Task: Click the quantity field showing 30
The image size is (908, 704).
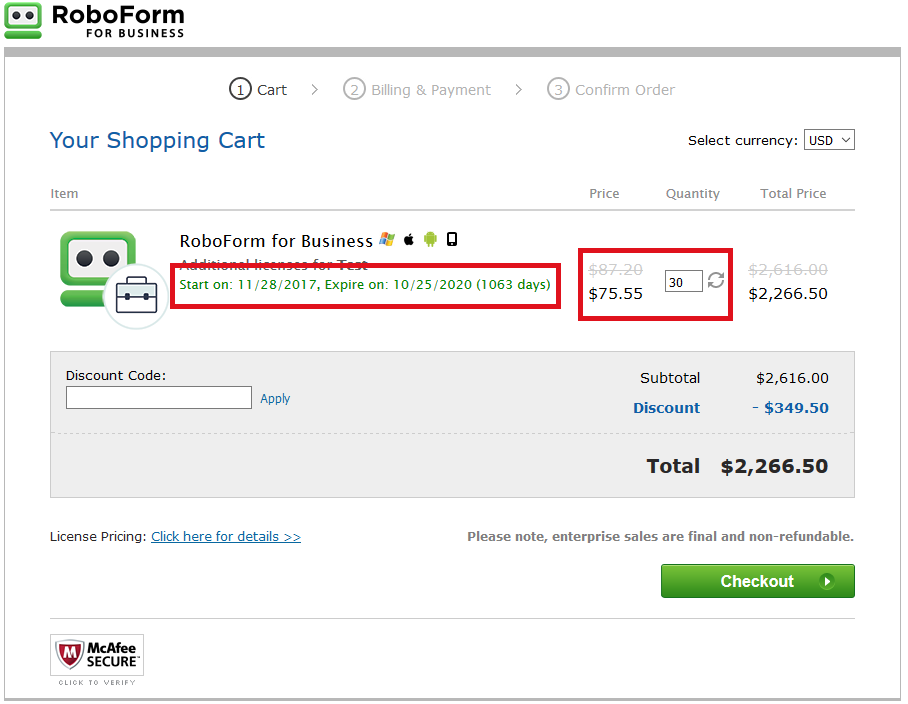Action: tap(683, 281)
